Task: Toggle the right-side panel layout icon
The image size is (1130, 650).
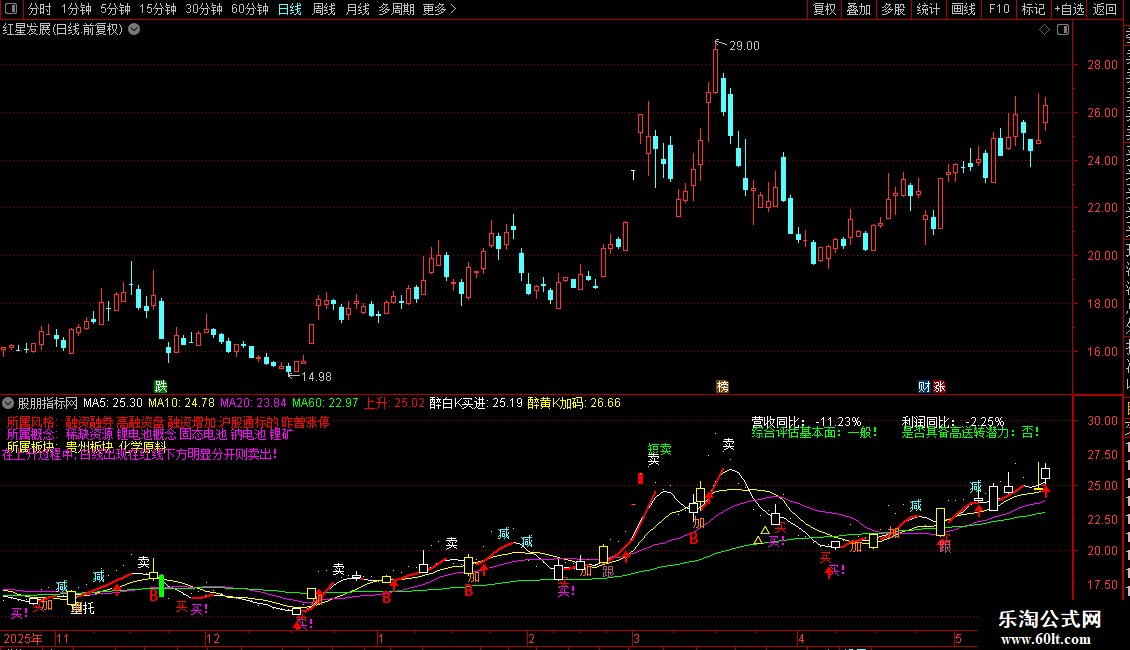Action: (1063, 30)
